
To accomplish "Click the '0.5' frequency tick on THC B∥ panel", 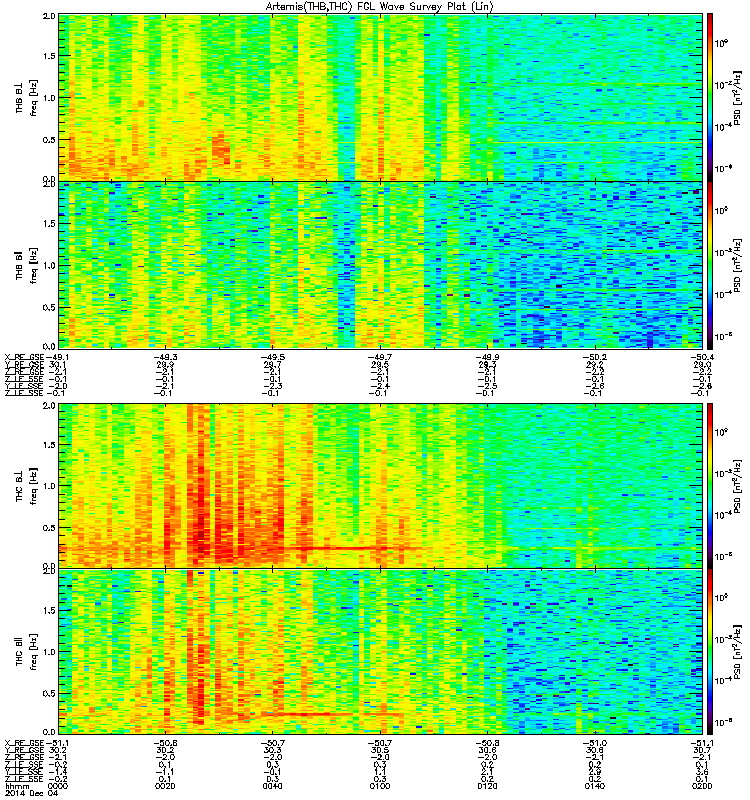I will tap(49, 693).
